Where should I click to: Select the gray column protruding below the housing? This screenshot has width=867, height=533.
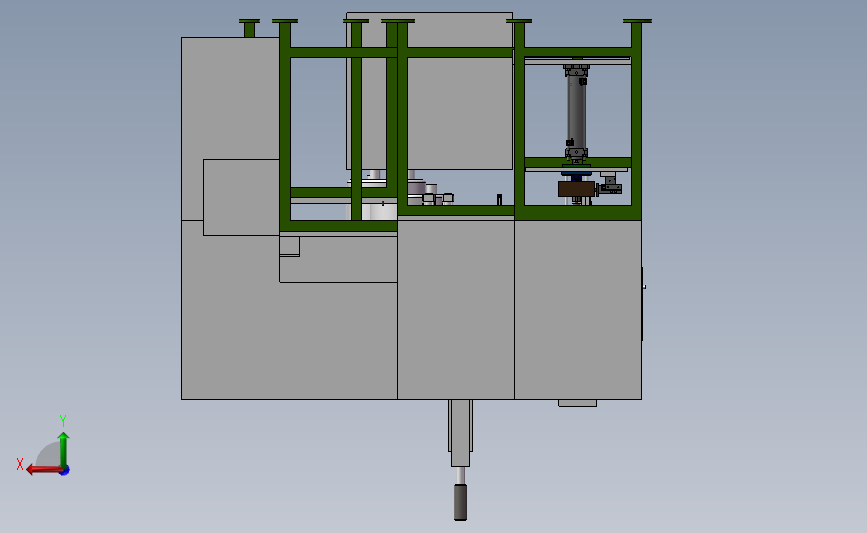point(460,433)
